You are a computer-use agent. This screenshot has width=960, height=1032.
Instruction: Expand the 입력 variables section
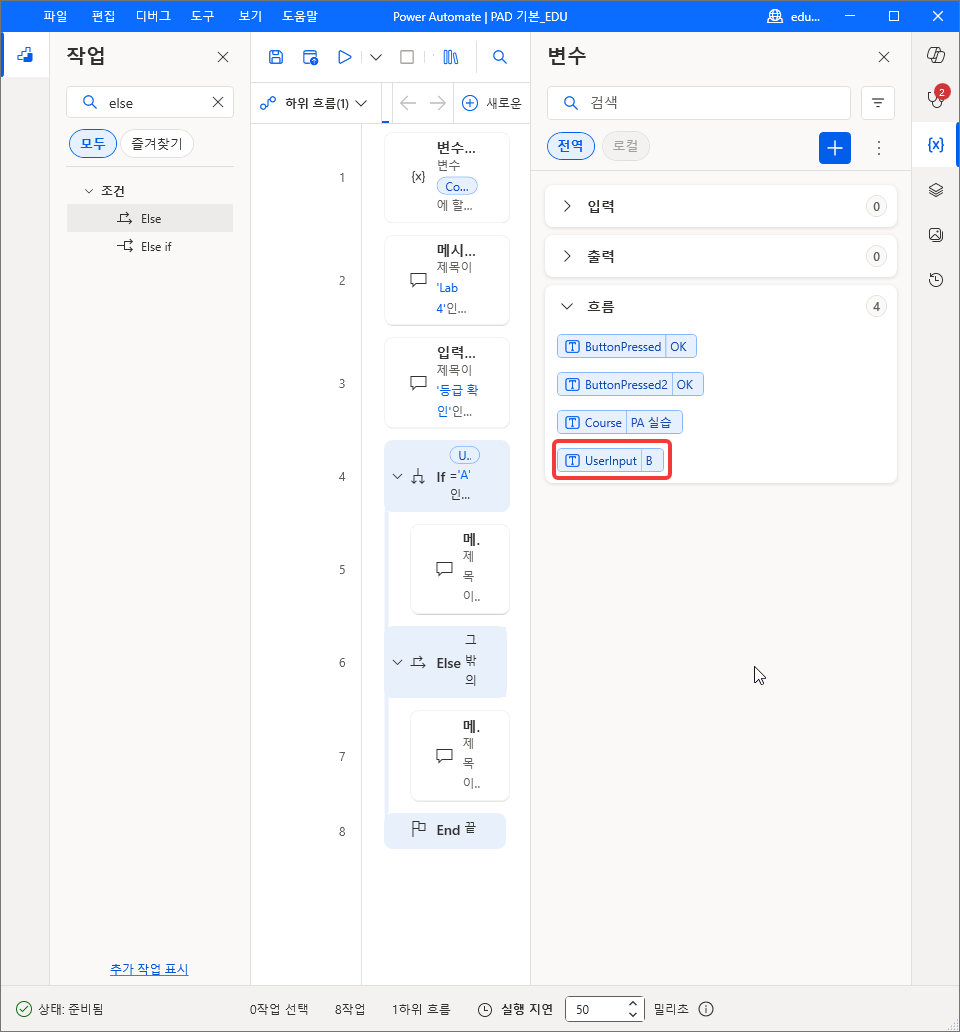click(567, 206)
